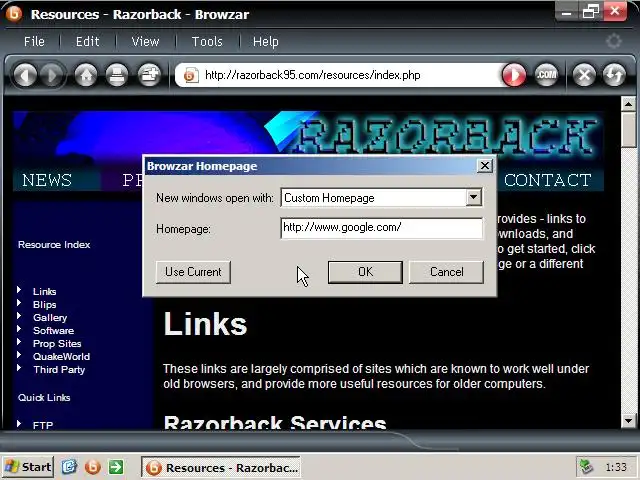Open the Gallery sidebar link
The width and height of the screenshot is (640, 480).
pyautogui.click(x=50, y=318)
